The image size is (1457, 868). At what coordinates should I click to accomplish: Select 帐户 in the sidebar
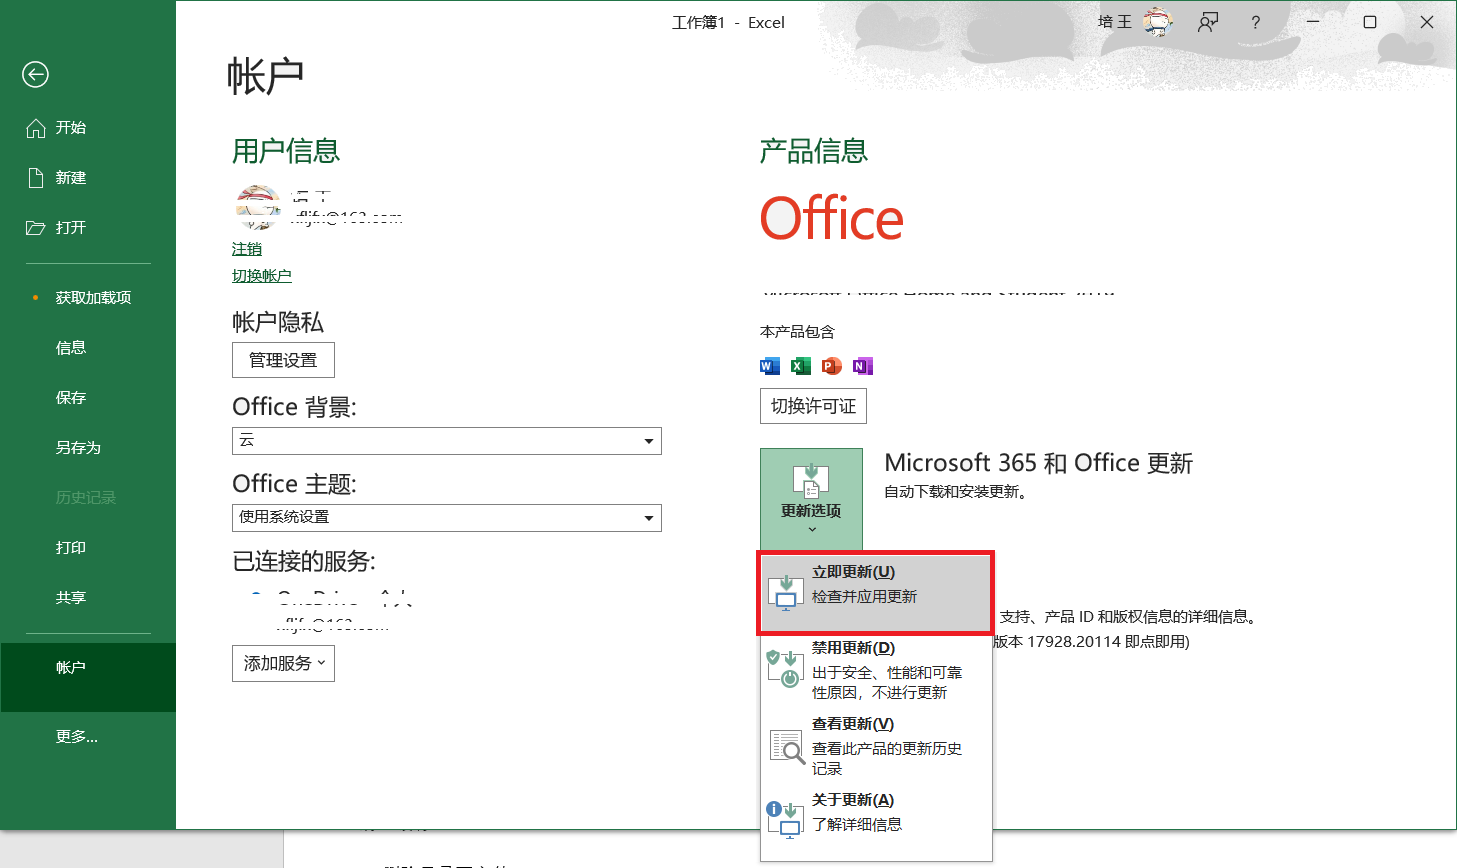(x=88, y=677)
